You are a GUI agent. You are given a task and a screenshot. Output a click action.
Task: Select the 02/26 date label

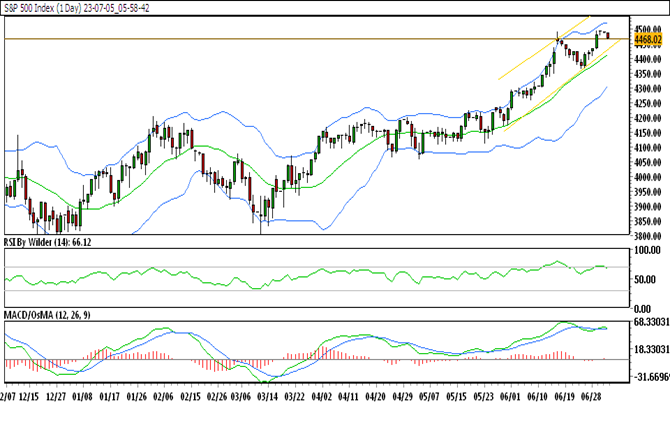[217, 397]
